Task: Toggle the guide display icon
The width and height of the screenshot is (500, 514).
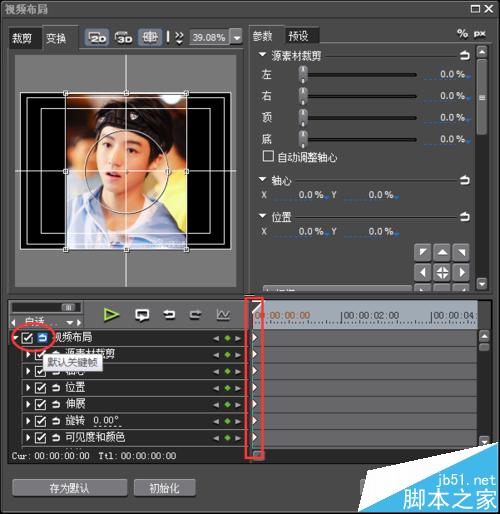Action: pyautogui.click(x=150, y=37)
